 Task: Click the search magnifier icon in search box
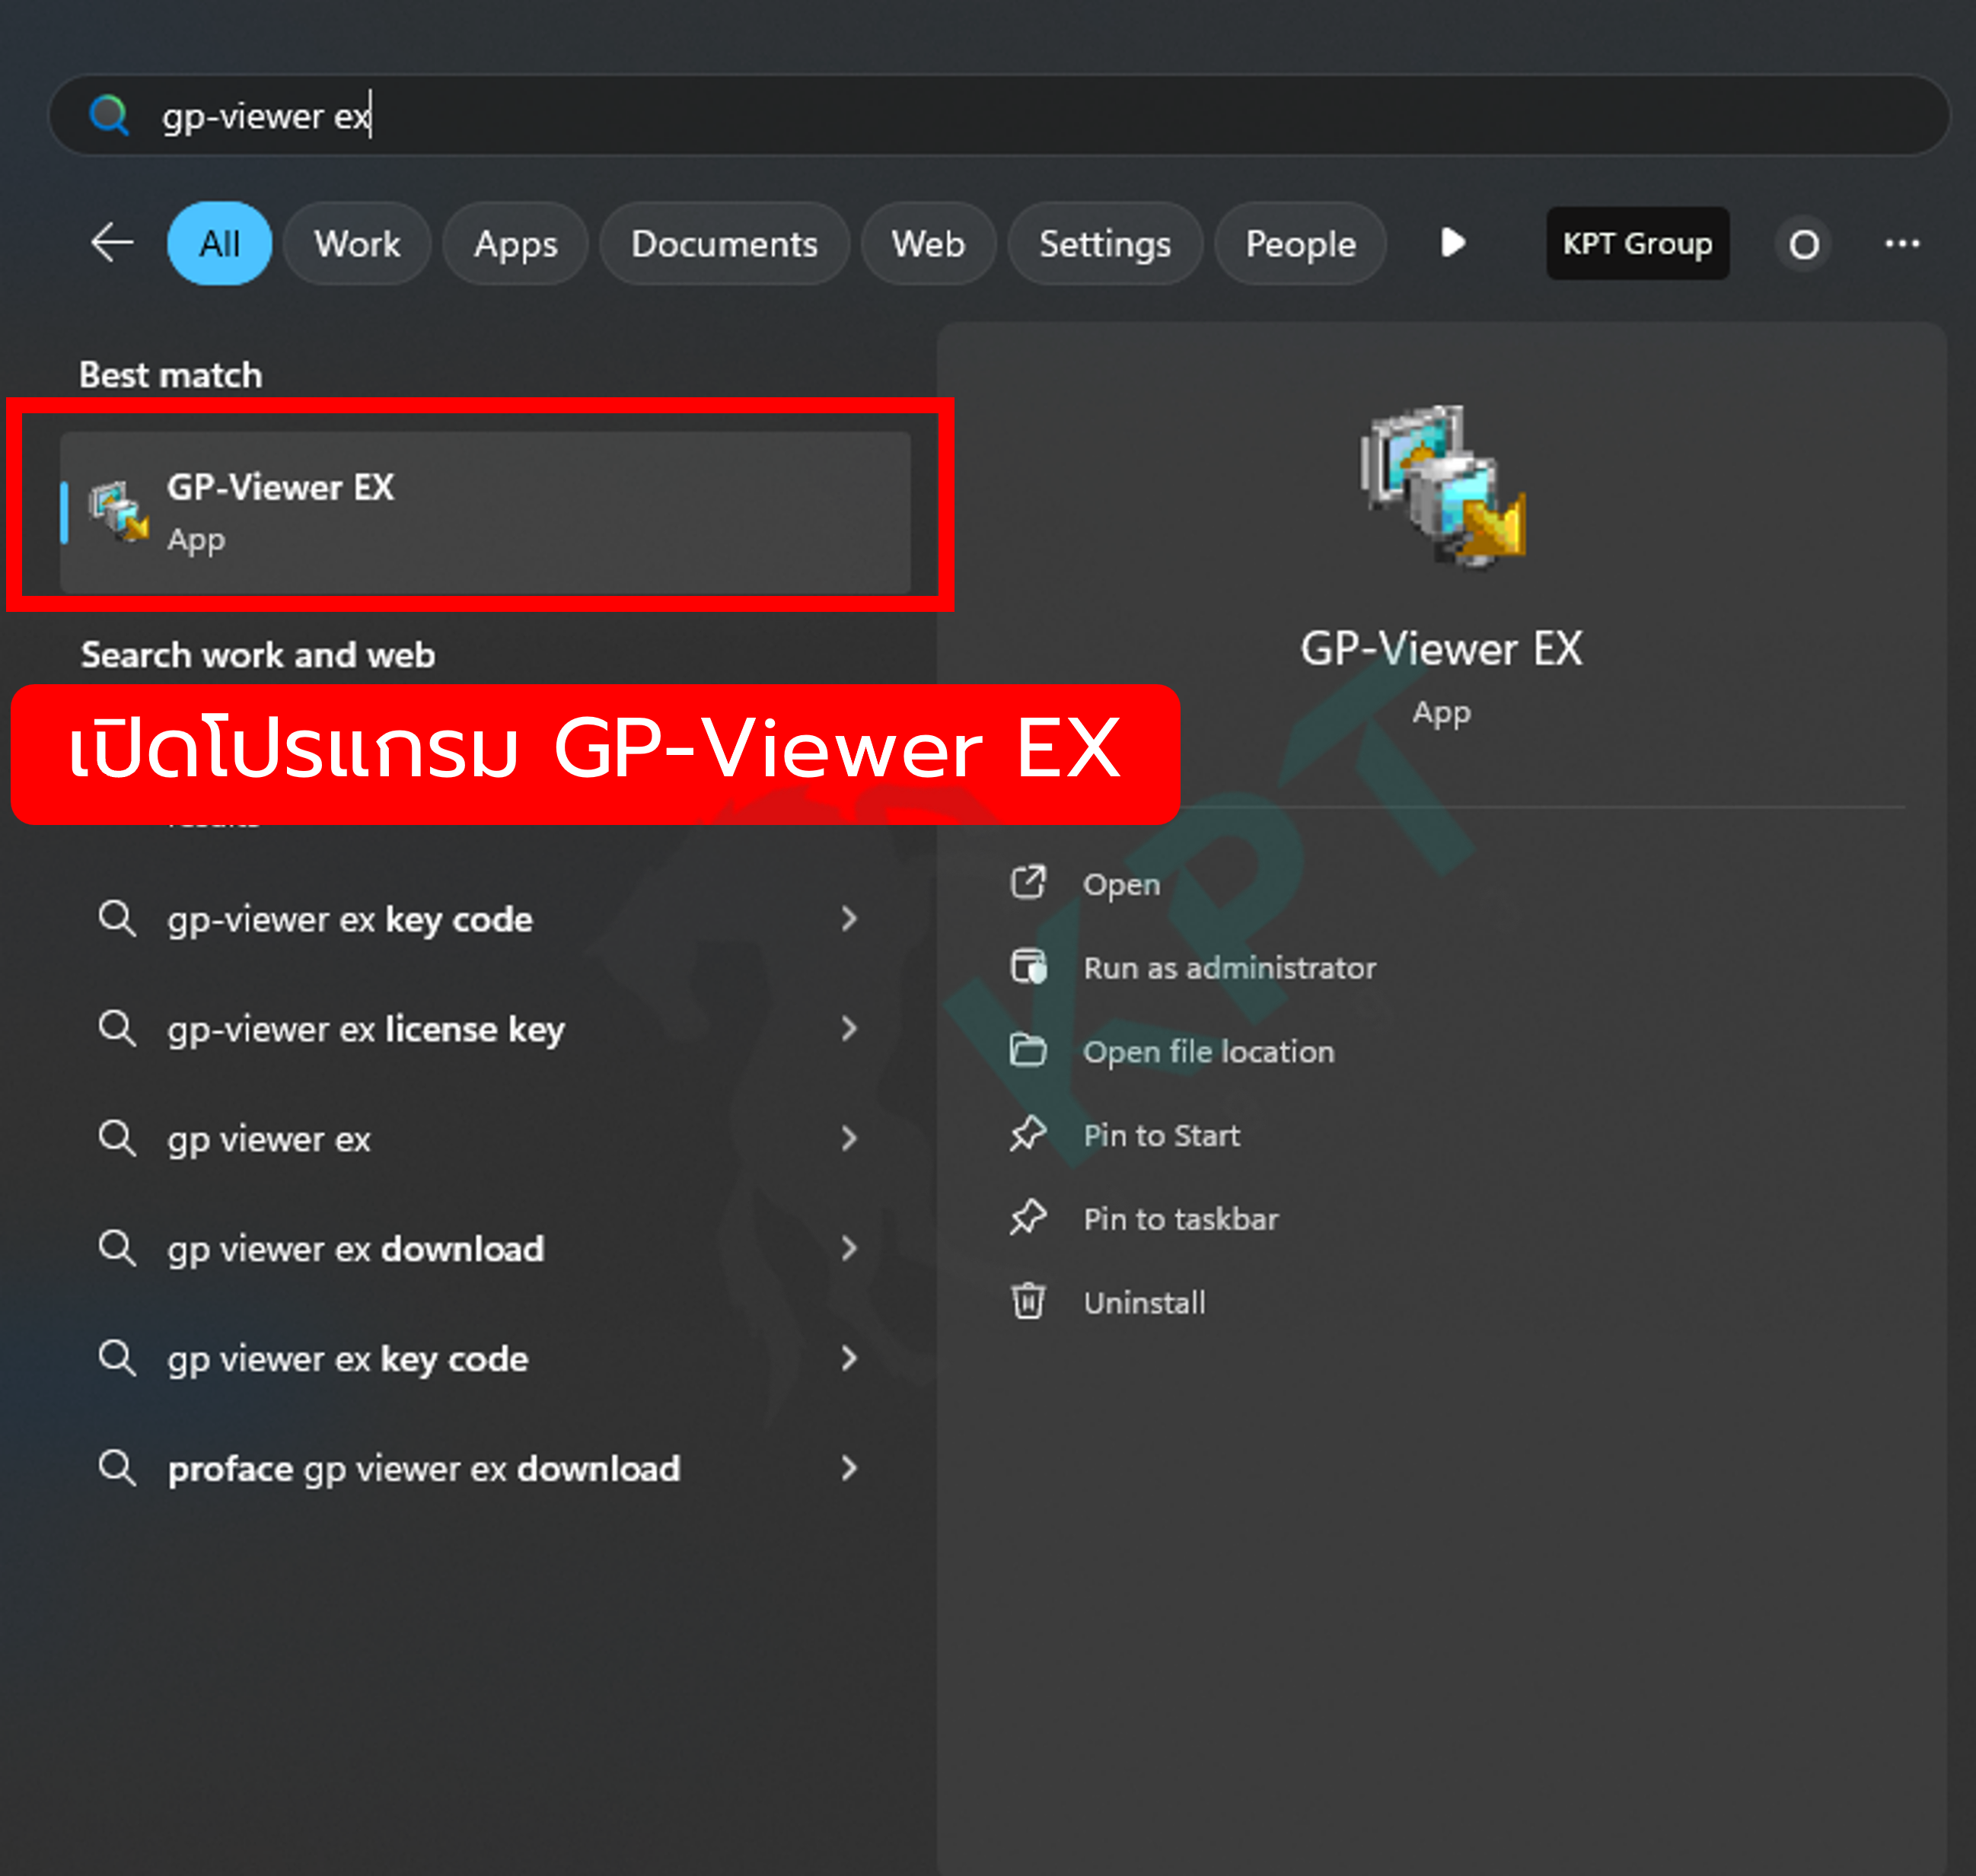pyautogui.click(x=109, y=115)
